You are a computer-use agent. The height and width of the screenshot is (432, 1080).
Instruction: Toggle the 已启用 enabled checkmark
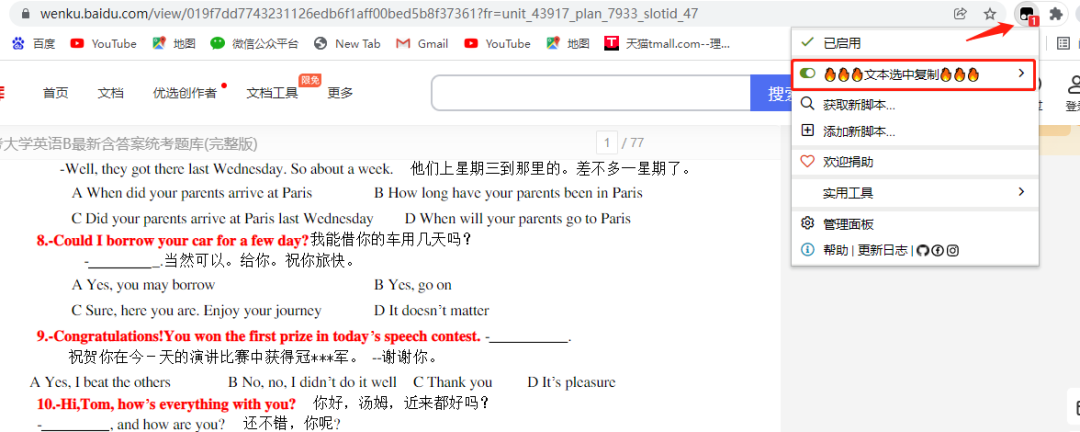pos(808,43)
